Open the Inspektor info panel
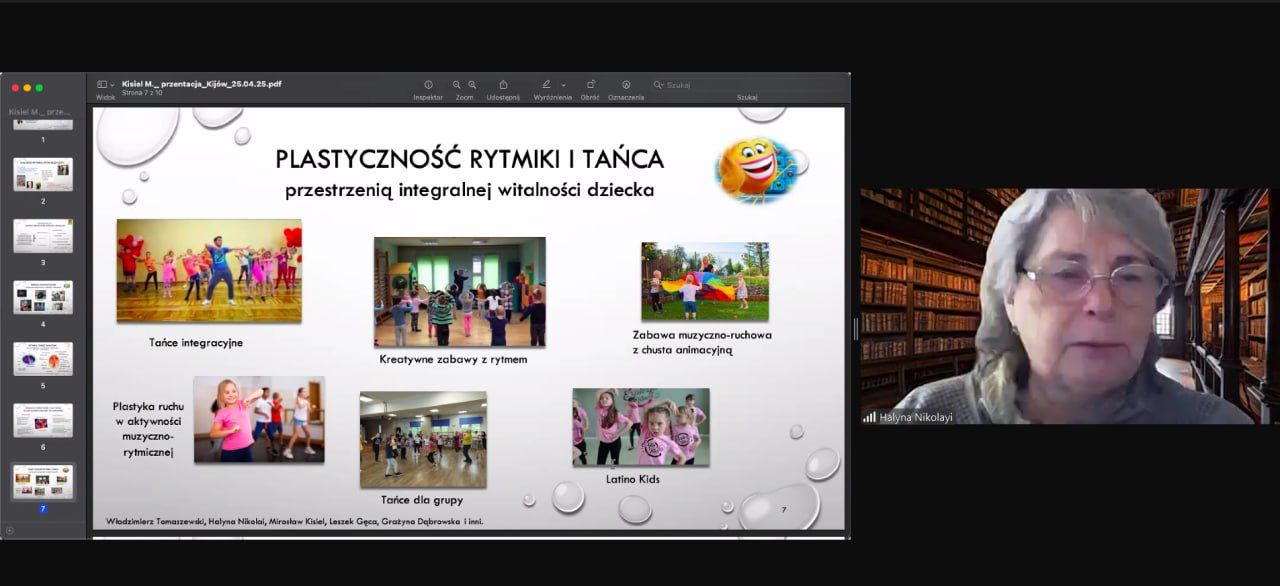Viewport: 1280px width, 586px height. (x=428, y=85)
